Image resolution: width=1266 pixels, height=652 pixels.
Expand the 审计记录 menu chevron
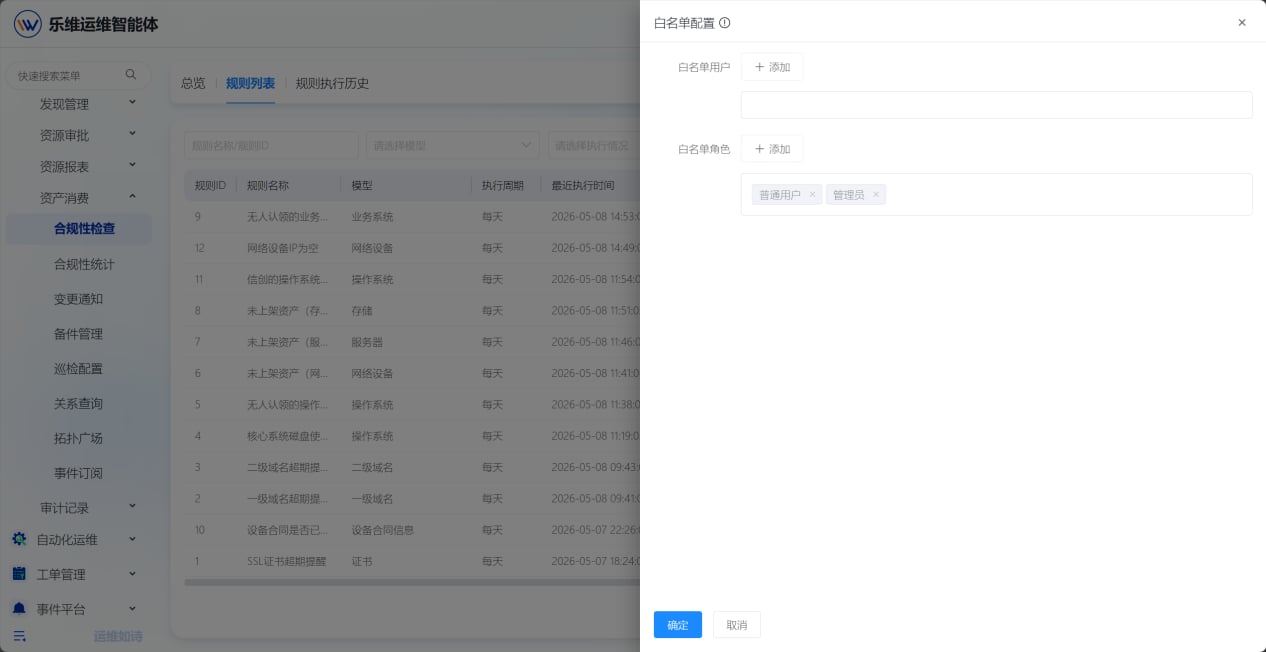click(132, 508)
